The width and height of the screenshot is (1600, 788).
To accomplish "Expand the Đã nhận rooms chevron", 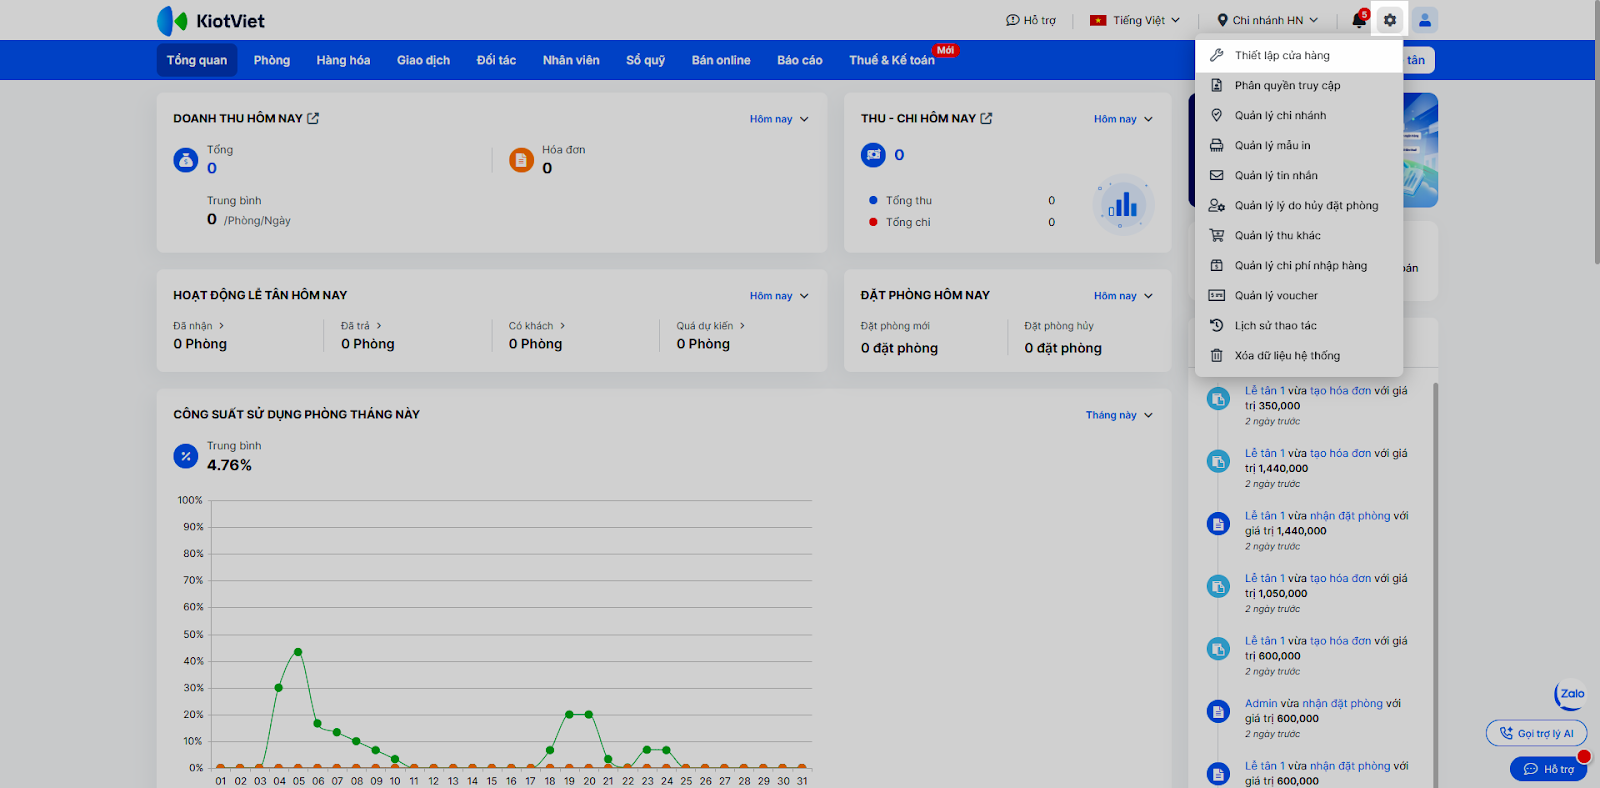I will pos(221,326).
